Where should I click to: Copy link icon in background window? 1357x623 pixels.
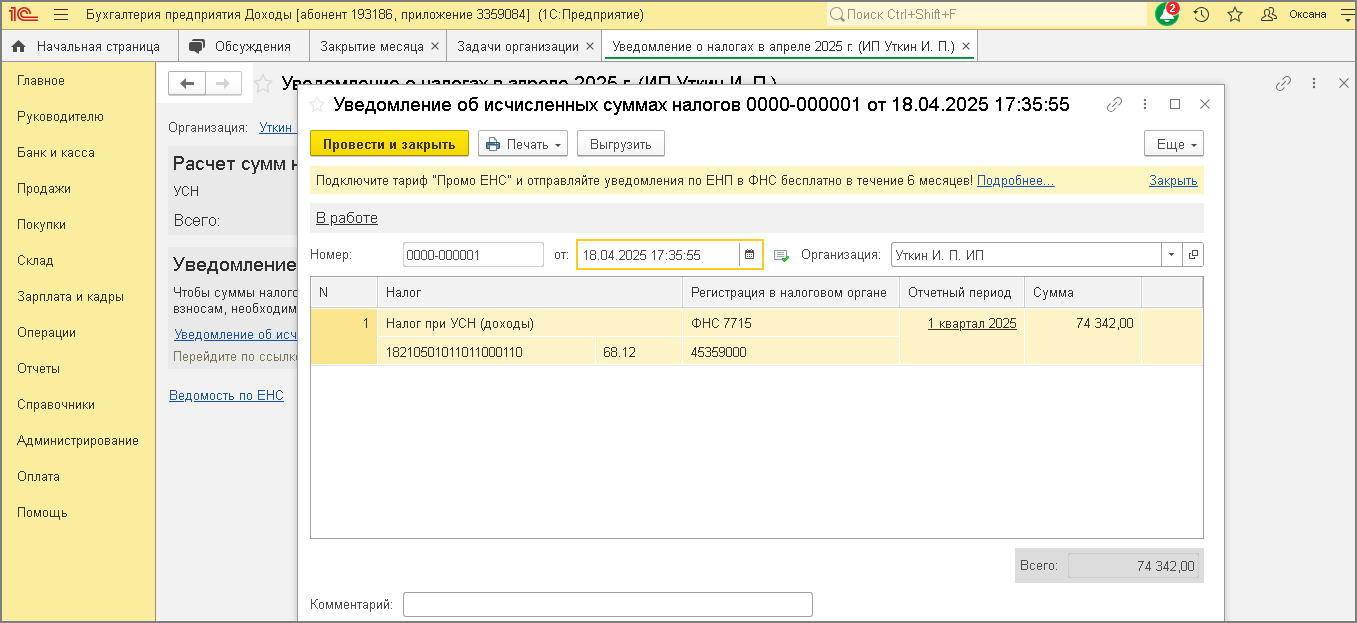click(1284, 84)
